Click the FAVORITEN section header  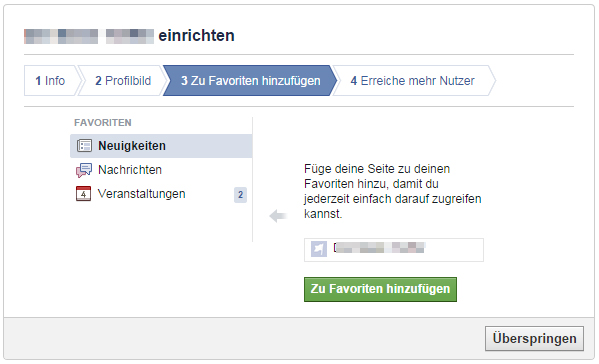[103, 123]
